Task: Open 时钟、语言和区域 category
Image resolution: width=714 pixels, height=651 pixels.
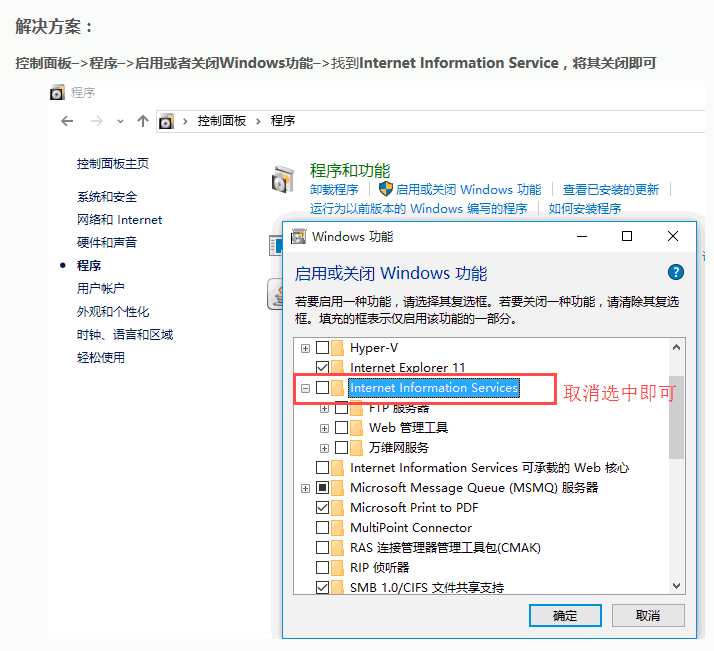Action: tap(125, 335)
